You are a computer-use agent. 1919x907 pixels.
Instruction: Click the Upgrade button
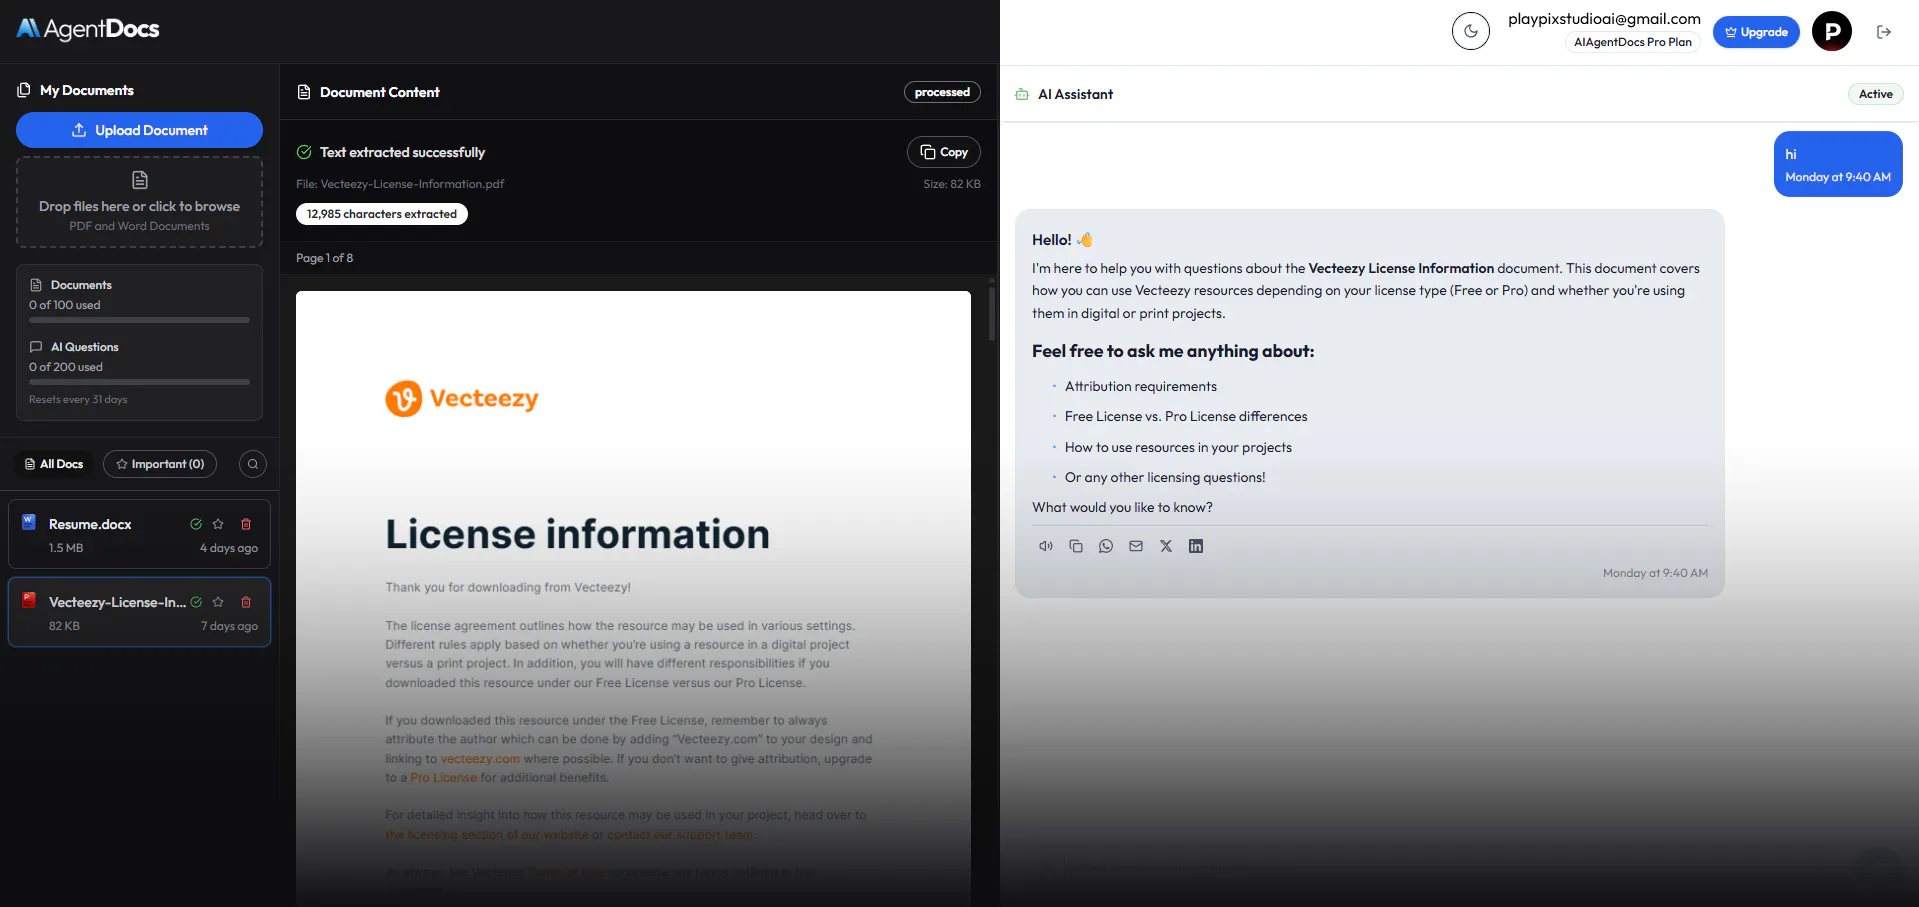(1756, 32)
